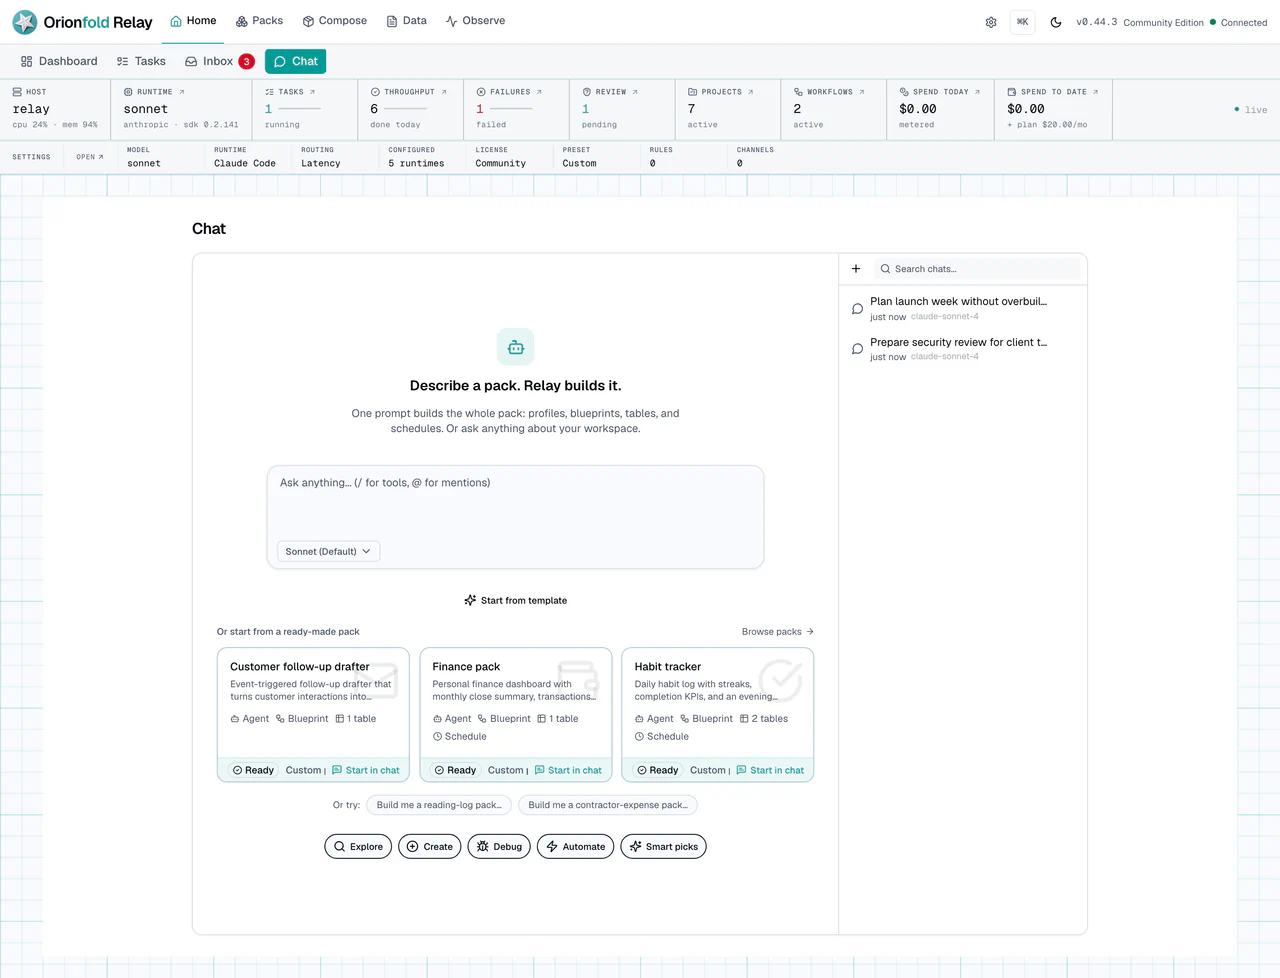
Task: Click Ready badge on Finance pack
Action: 455,770
